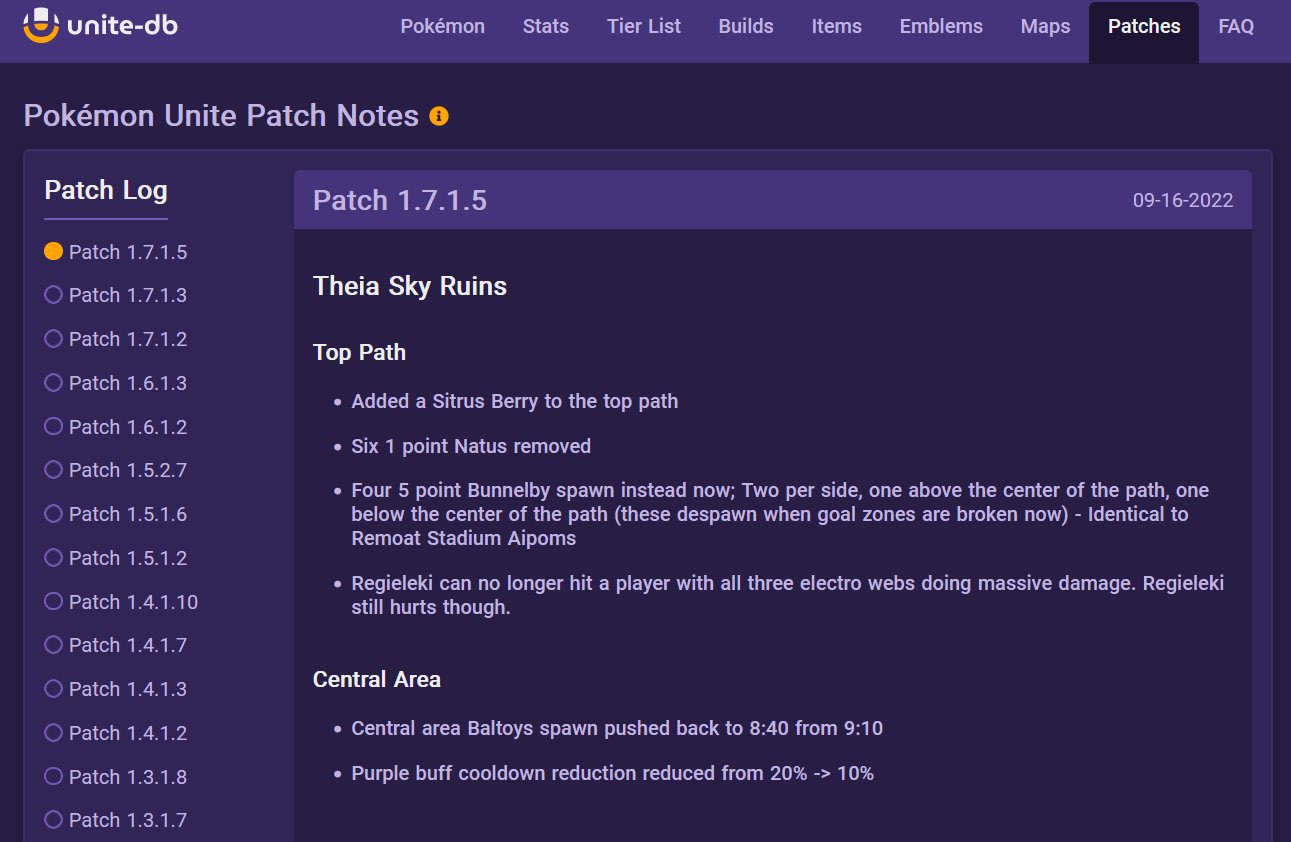Open the Tier List page
1291x842 pixels.
643,27
